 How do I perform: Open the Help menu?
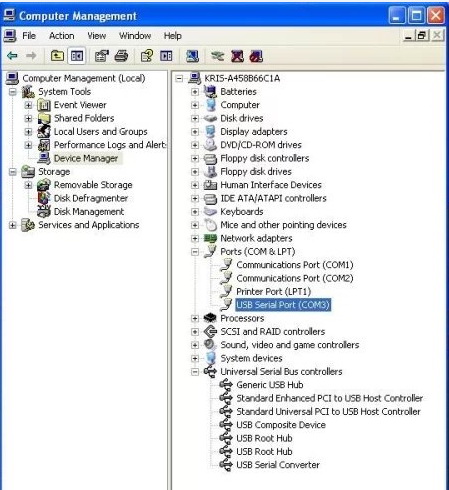pyautogui.click(x=173, y=36)
